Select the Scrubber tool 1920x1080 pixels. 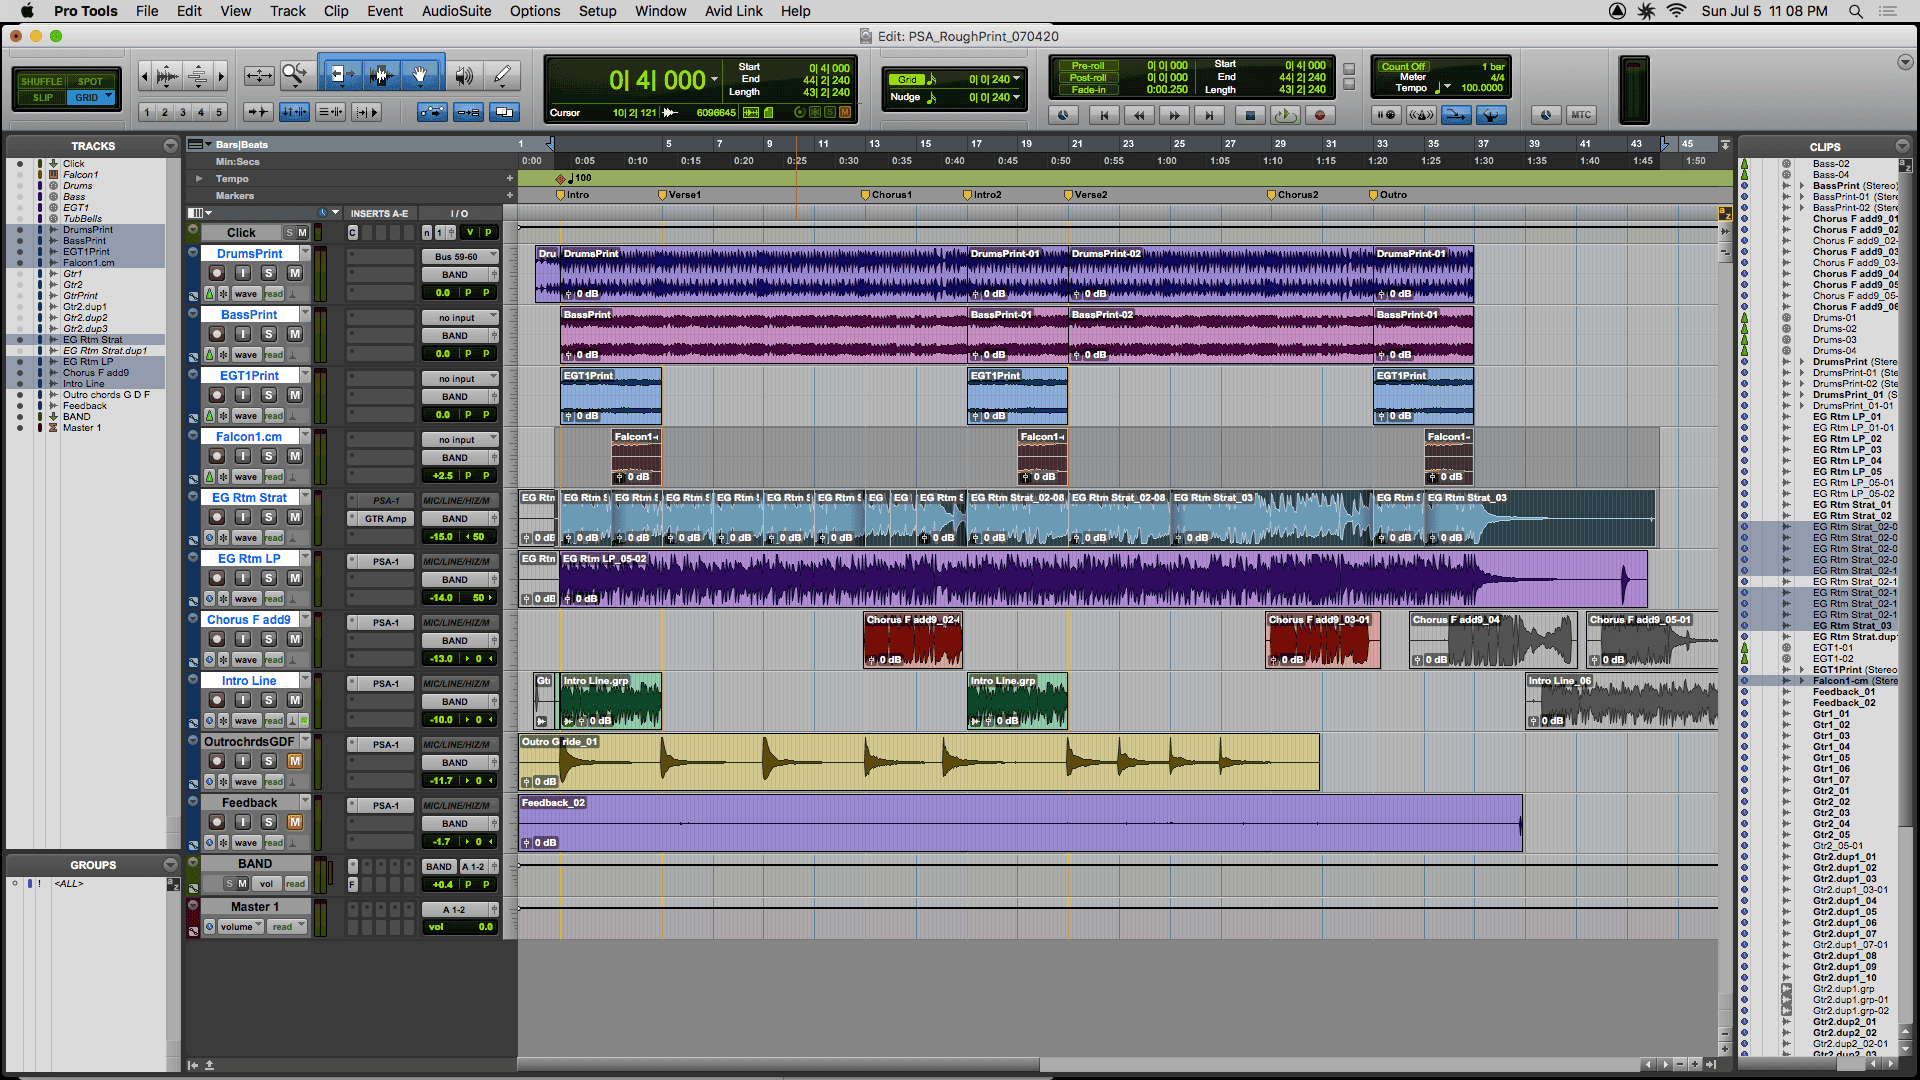[x=464, y=75]
